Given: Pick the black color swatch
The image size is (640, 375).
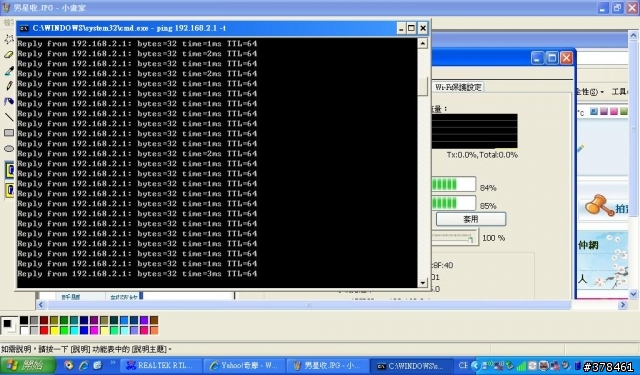Looking at the screenshot, I should (24, 320).
